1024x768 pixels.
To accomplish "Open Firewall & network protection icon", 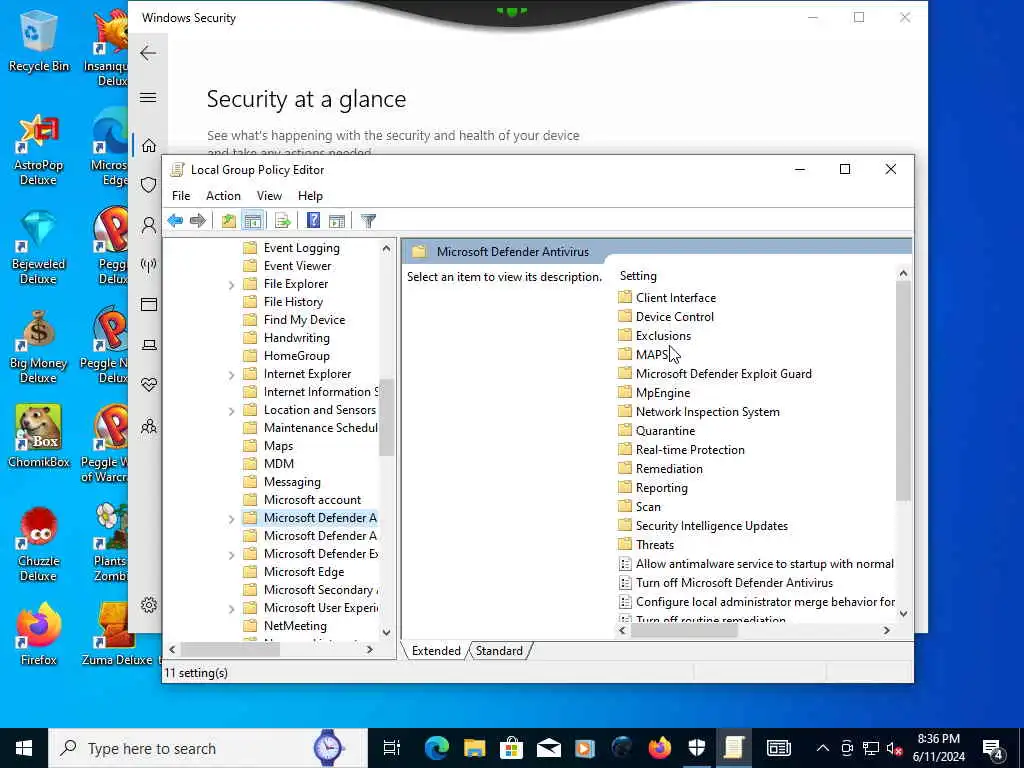I will [x=149, y=264].
